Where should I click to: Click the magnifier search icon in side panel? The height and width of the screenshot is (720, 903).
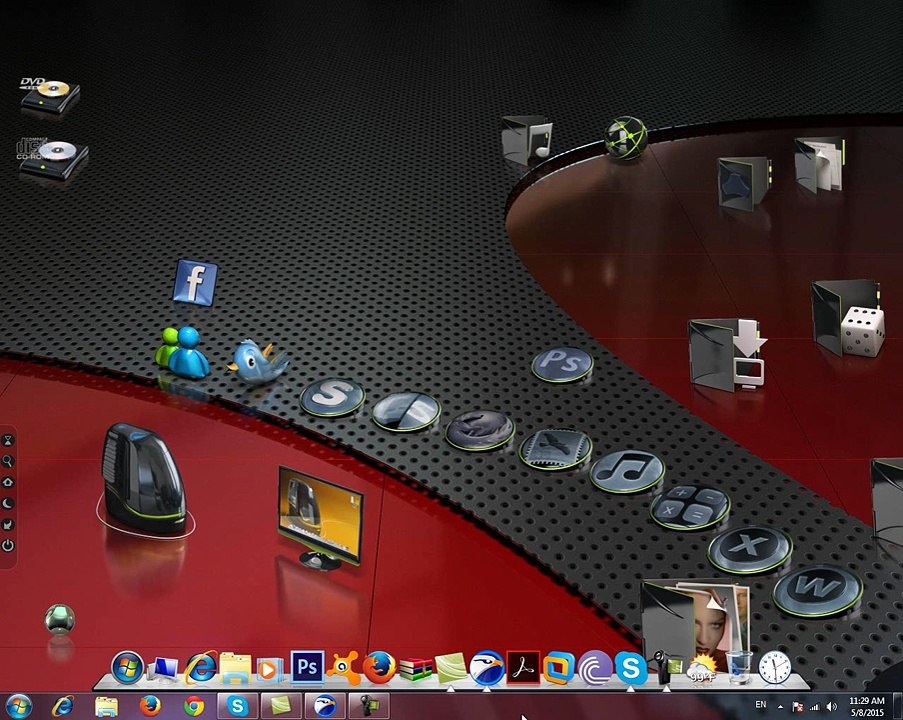8,461
